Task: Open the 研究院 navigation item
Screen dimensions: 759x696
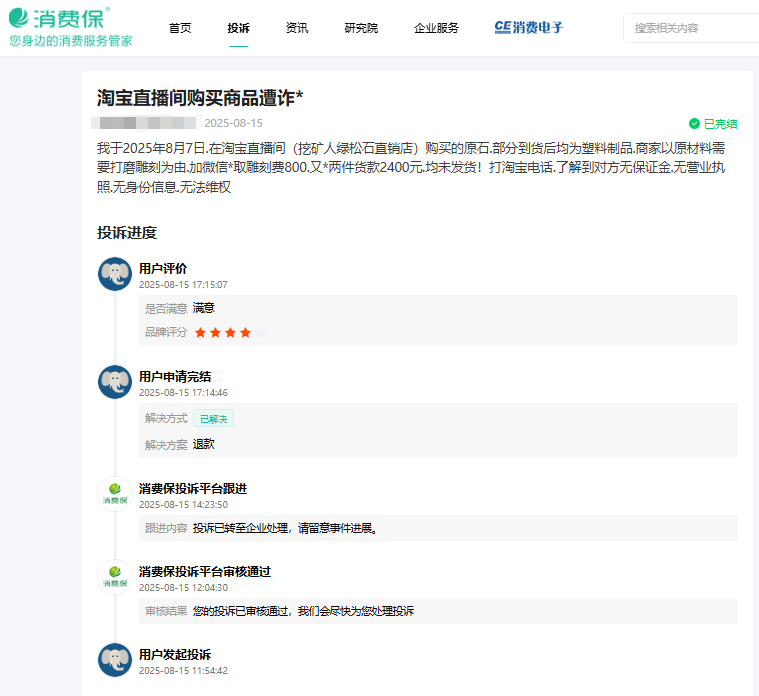Action: pyautogui.click(x=361, y=28)
